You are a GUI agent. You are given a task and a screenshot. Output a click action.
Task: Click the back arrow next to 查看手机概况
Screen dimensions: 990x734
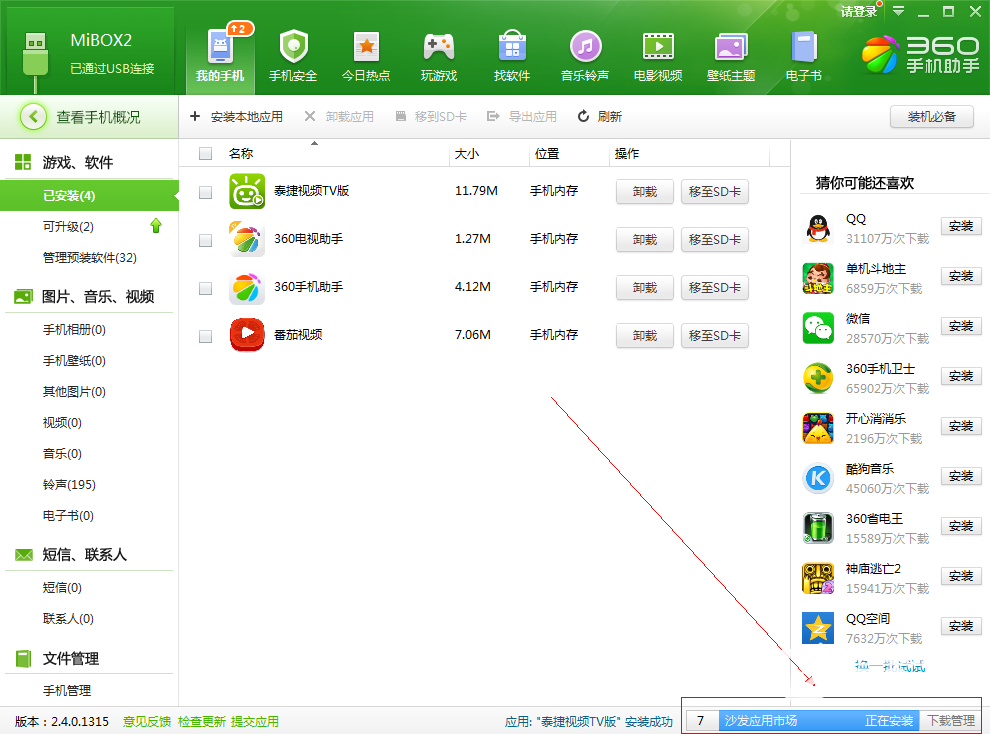[x=33, y=117]
